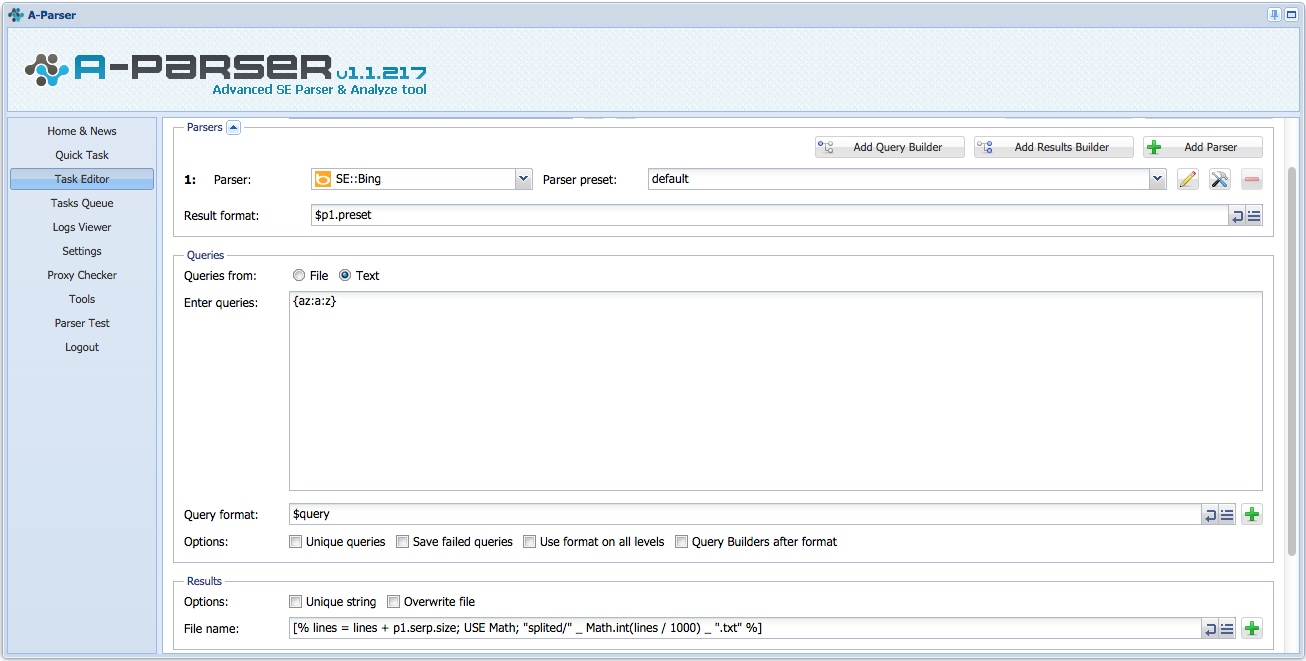1306x661 pixels.
Task: Click the File name line-wrap arrow icon
Action: pyautogui.click(x=1210, y=629)
